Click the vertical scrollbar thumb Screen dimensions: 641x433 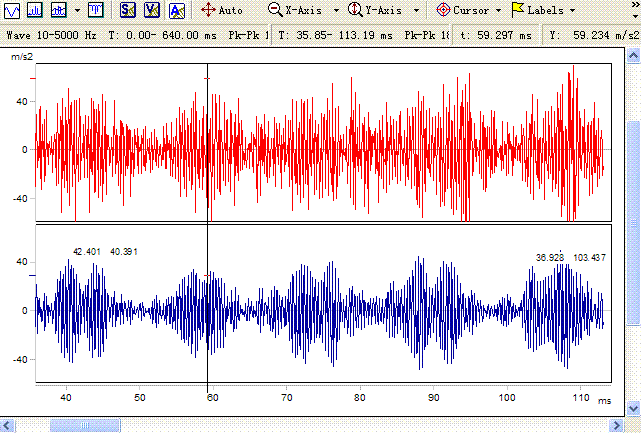pos(633,223)
